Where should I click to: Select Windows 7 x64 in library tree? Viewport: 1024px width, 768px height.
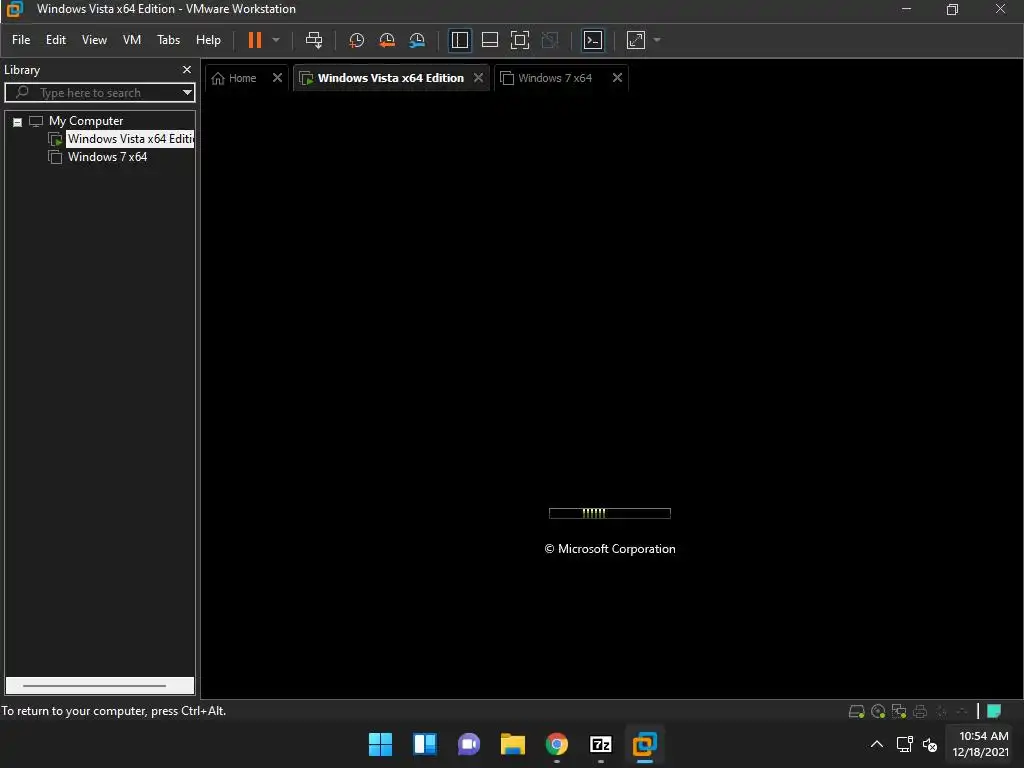(x=107, y=157)
